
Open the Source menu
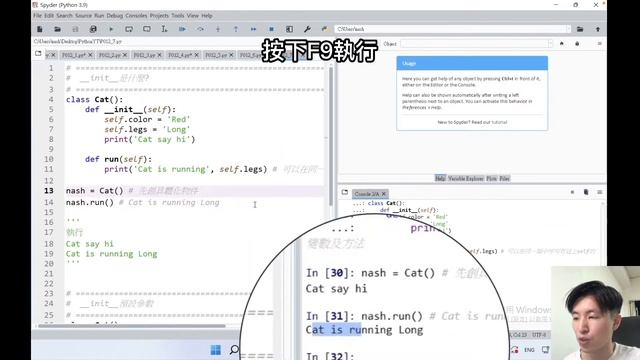83,16
